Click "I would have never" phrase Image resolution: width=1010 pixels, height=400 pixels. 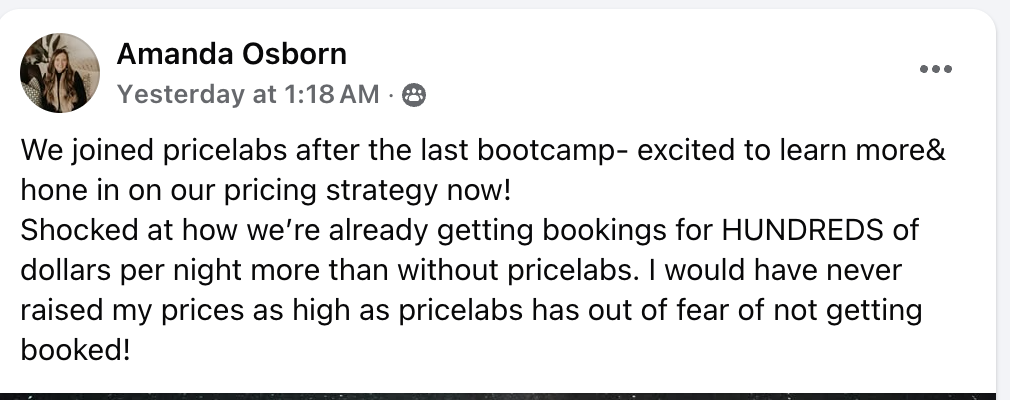click(804, 272)
